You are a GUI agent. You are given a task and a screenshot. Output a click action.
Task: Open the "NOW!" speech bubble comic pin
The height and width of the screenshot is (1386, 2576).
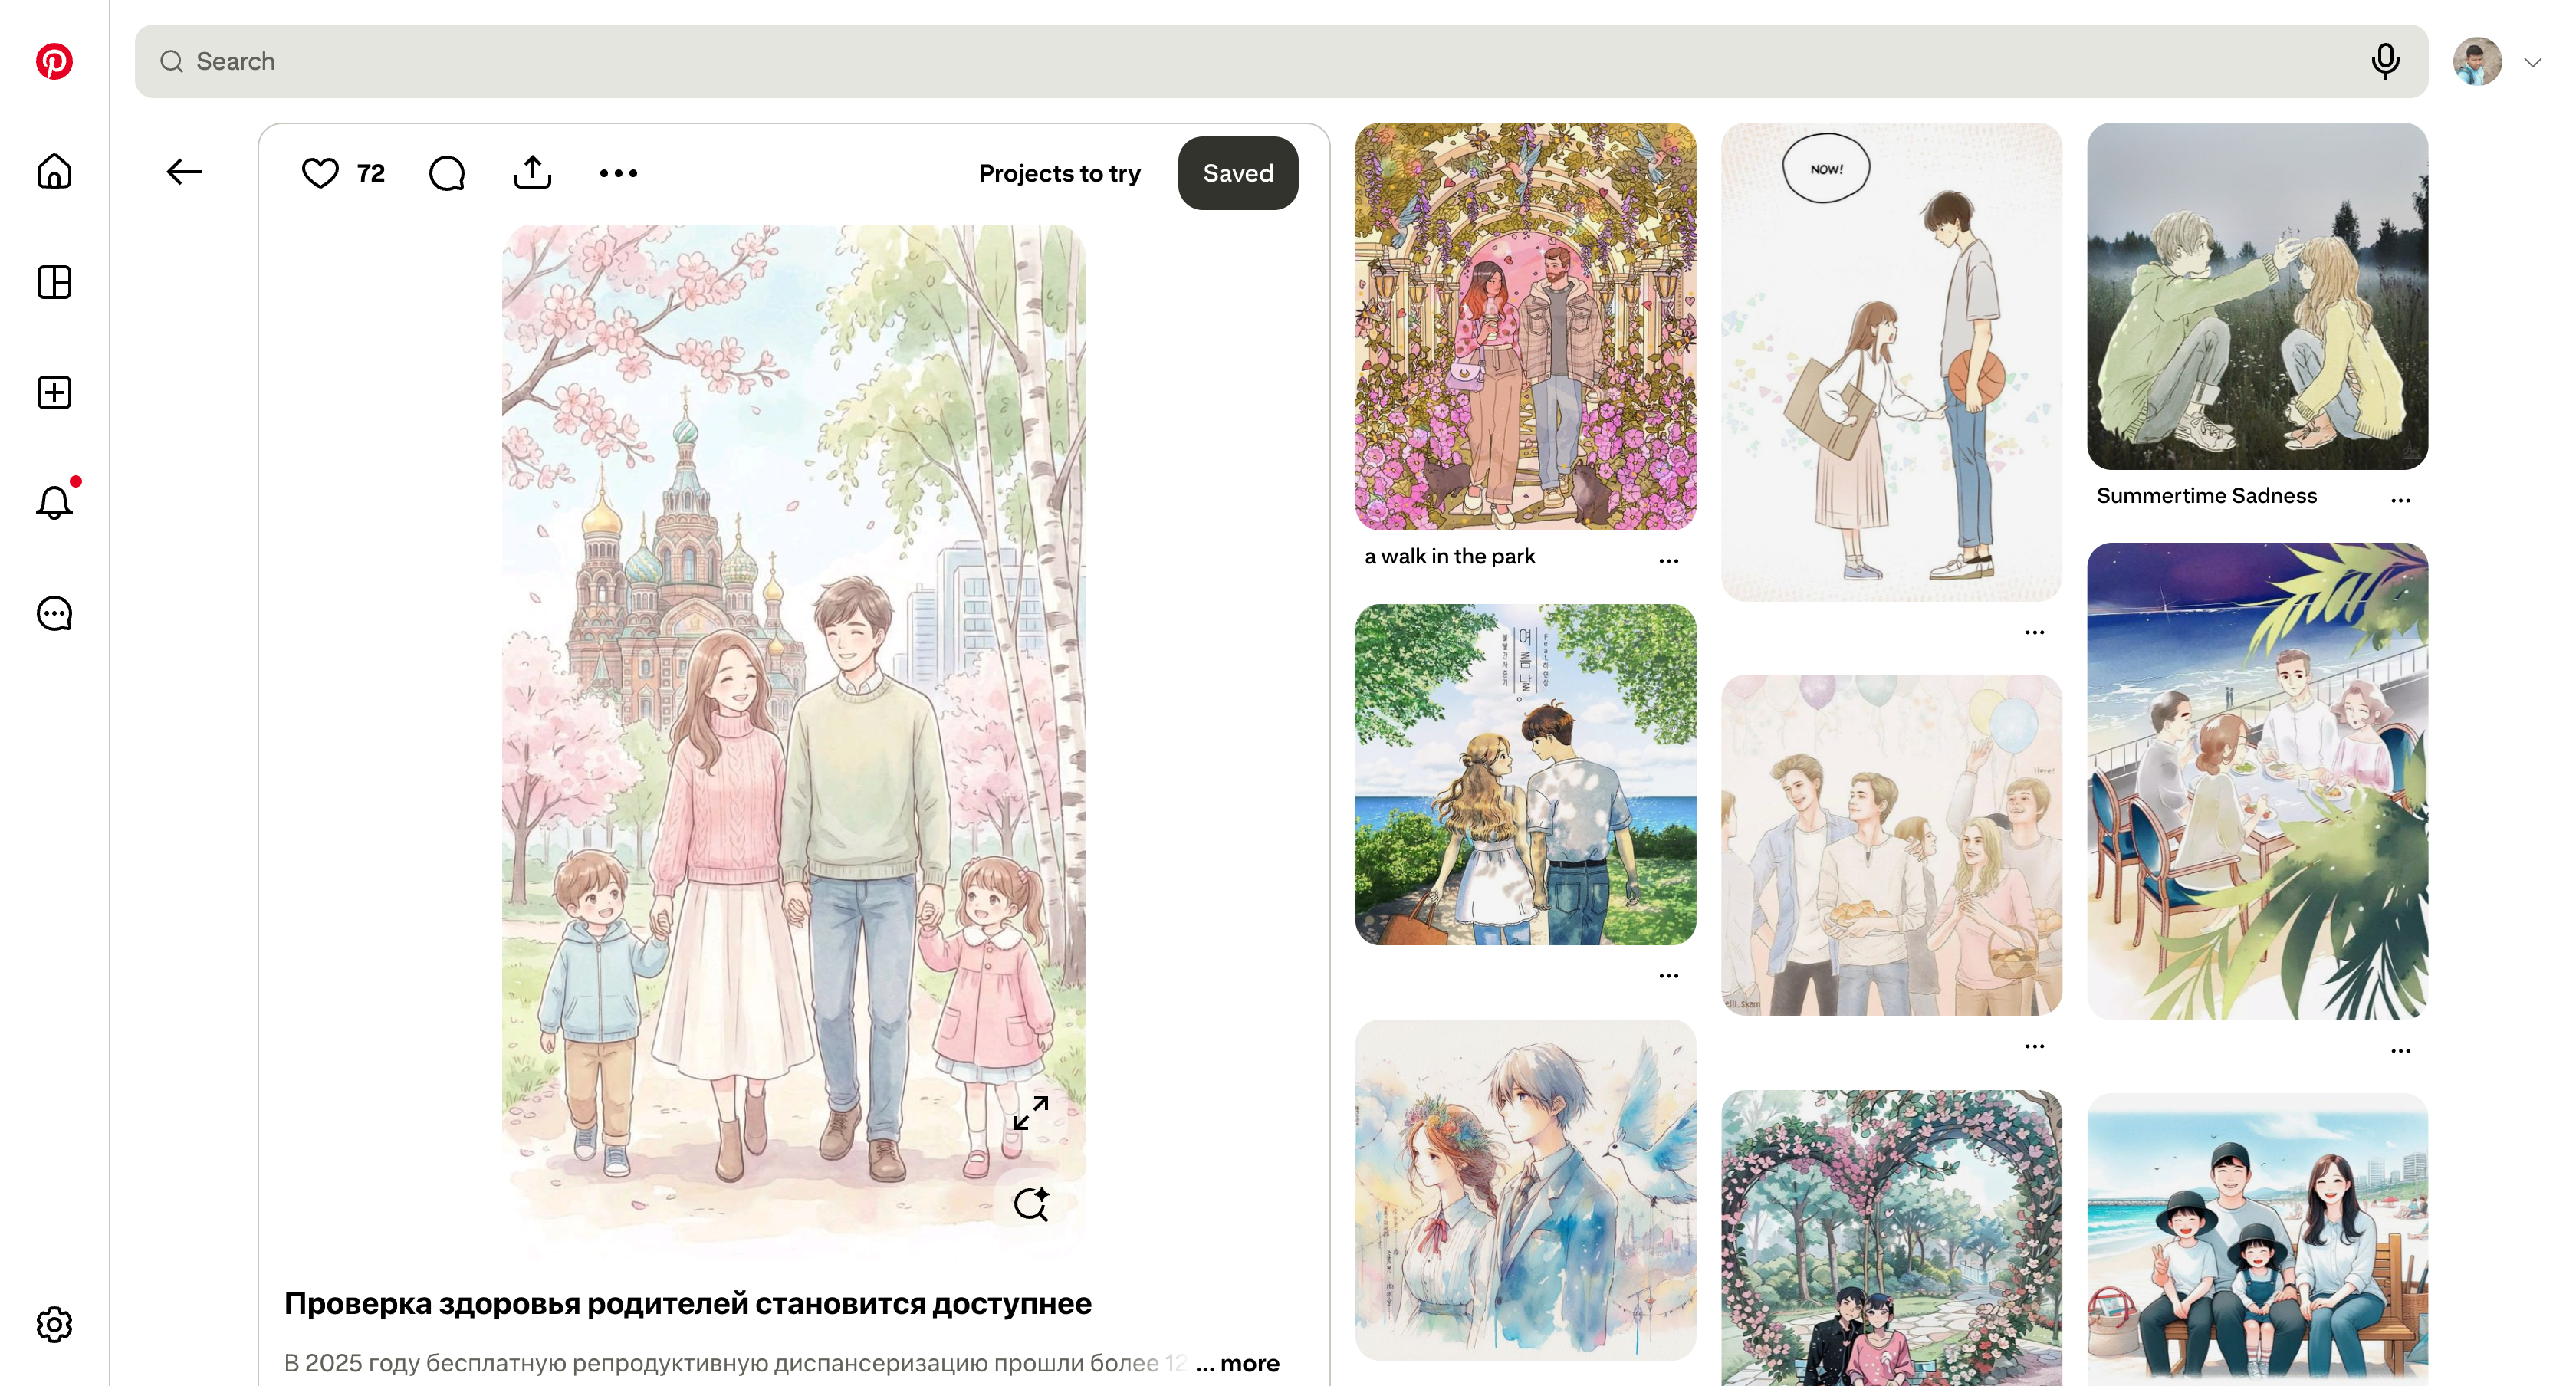[1892, 362]
